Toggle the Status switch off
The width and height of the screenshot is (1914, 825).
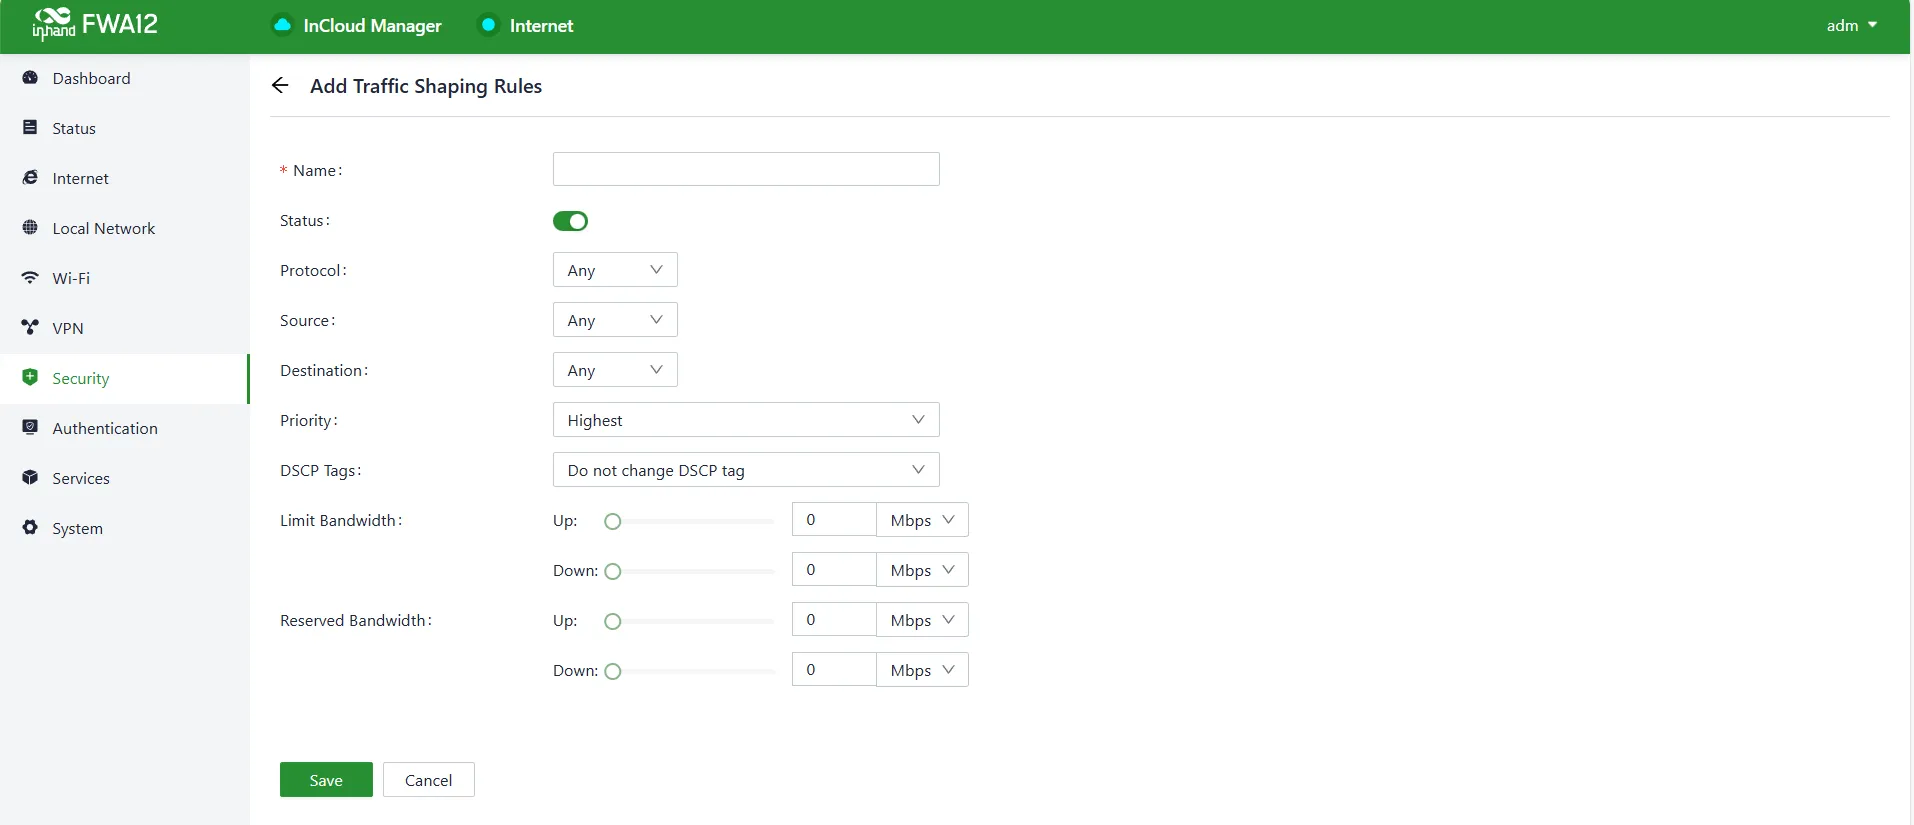tap(570, 221)
